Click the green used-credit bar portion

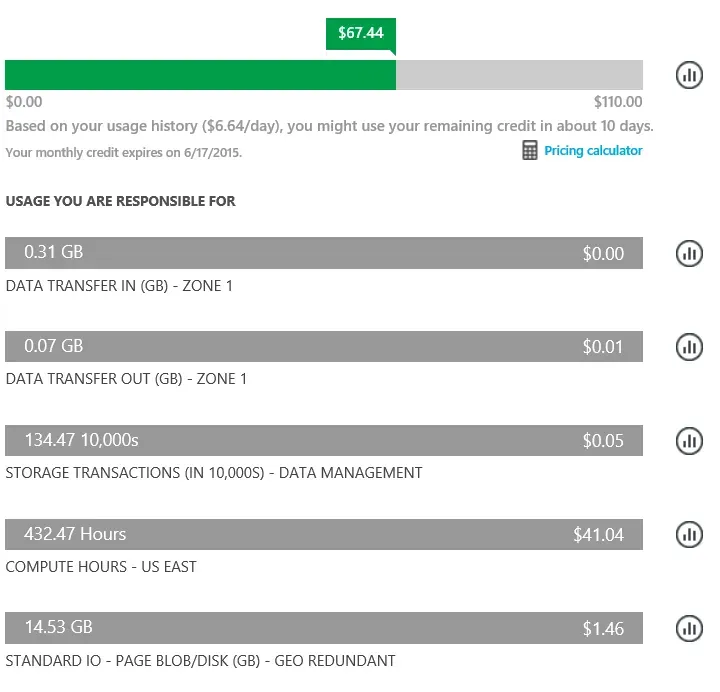(x=200, y=74)
